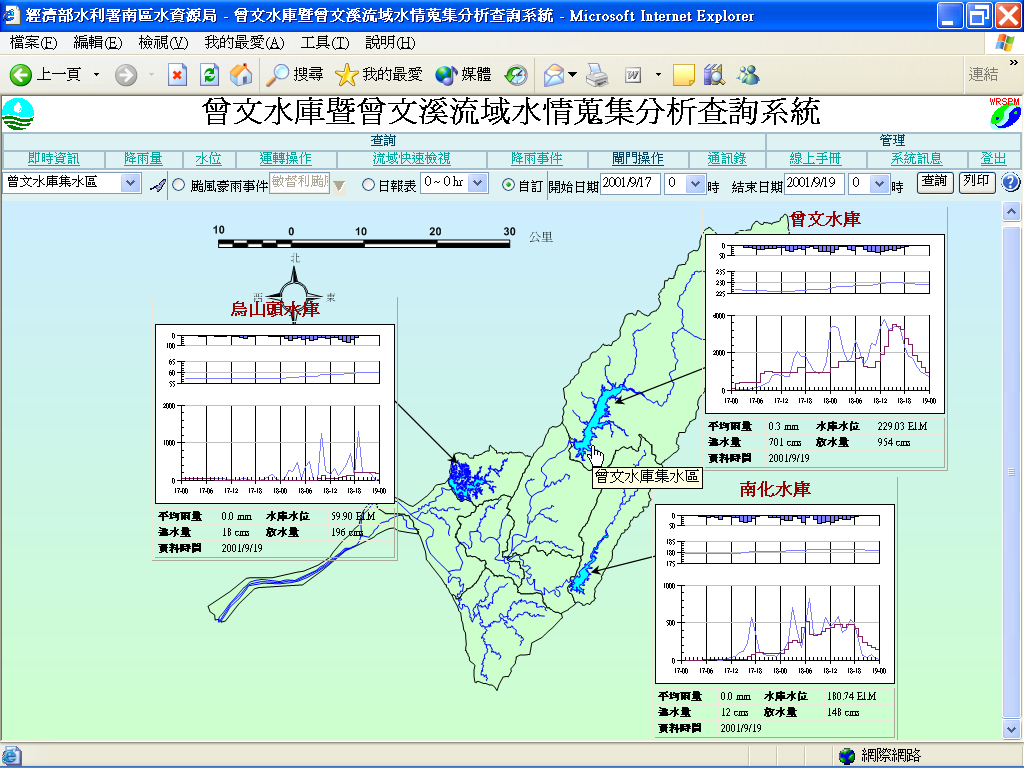The height and width of the screenshot is (768, 1024).
Task: Click the 開始日期 date input field
Action: pyautogui.click(x=630, y=184)
